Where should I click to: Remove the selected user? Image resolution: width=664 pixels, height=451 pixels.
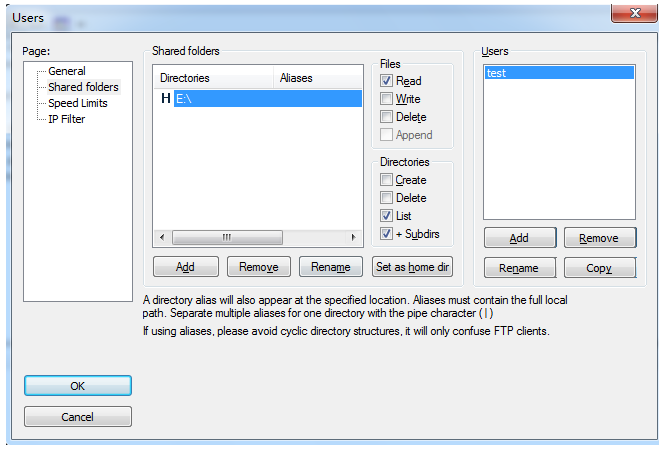tap(600, 238)
